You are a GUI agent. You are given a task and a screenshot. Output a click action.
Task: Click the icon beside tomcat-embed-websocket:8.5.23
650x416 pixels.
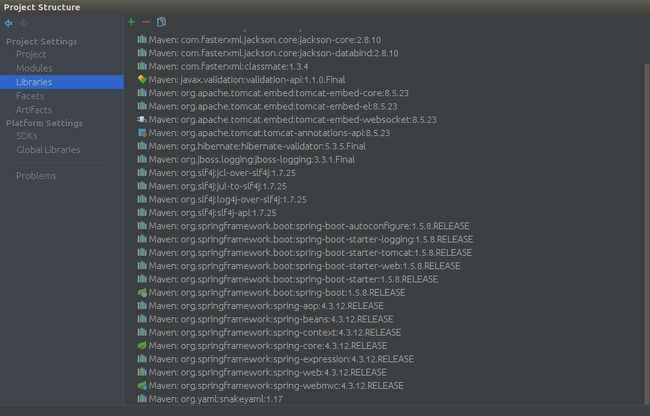tap(142, 119)
